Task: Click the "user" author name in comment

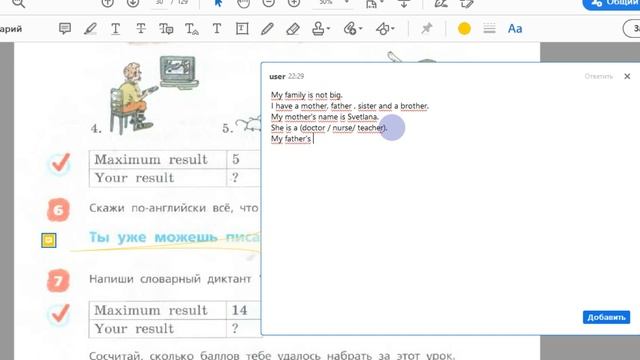Action: pos(277,76)
